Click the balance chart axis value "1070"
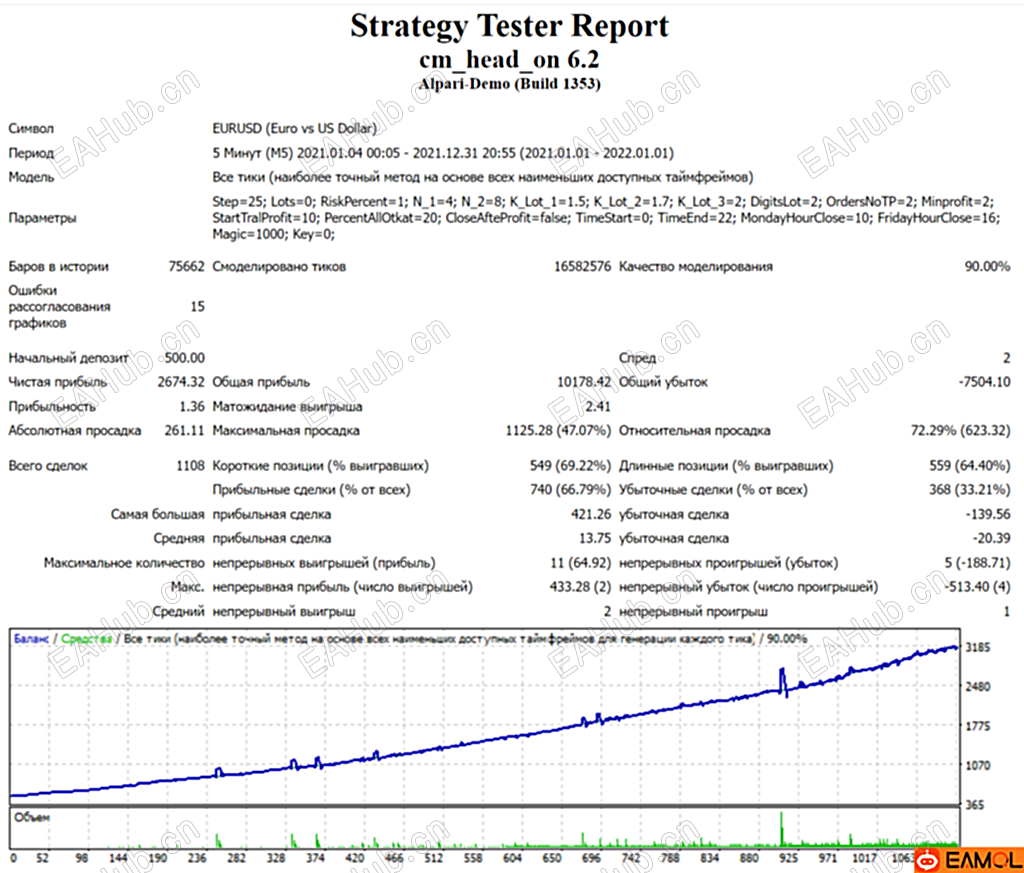Image resolution: width=1024 pixels, height=873 pixels. tap(978, 765)
